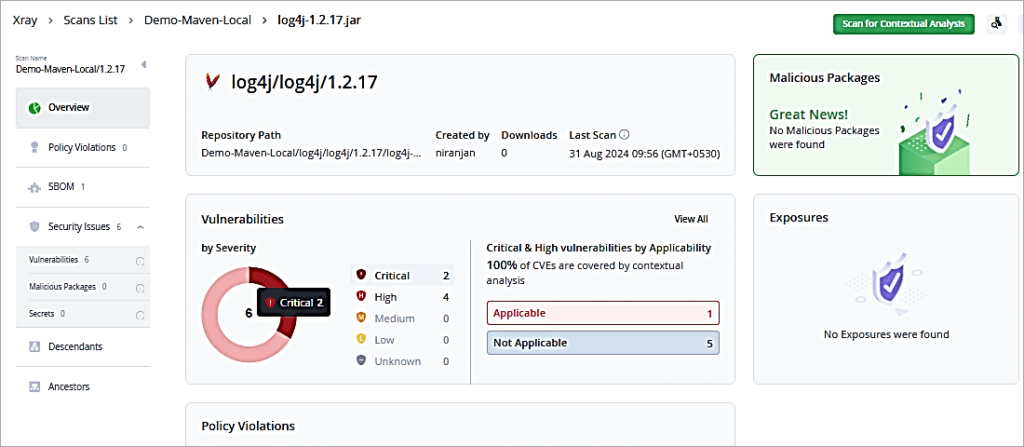Open the binoculars icon button in the top bar
Screen dimensions: 1024x447
tap(997, 24)
